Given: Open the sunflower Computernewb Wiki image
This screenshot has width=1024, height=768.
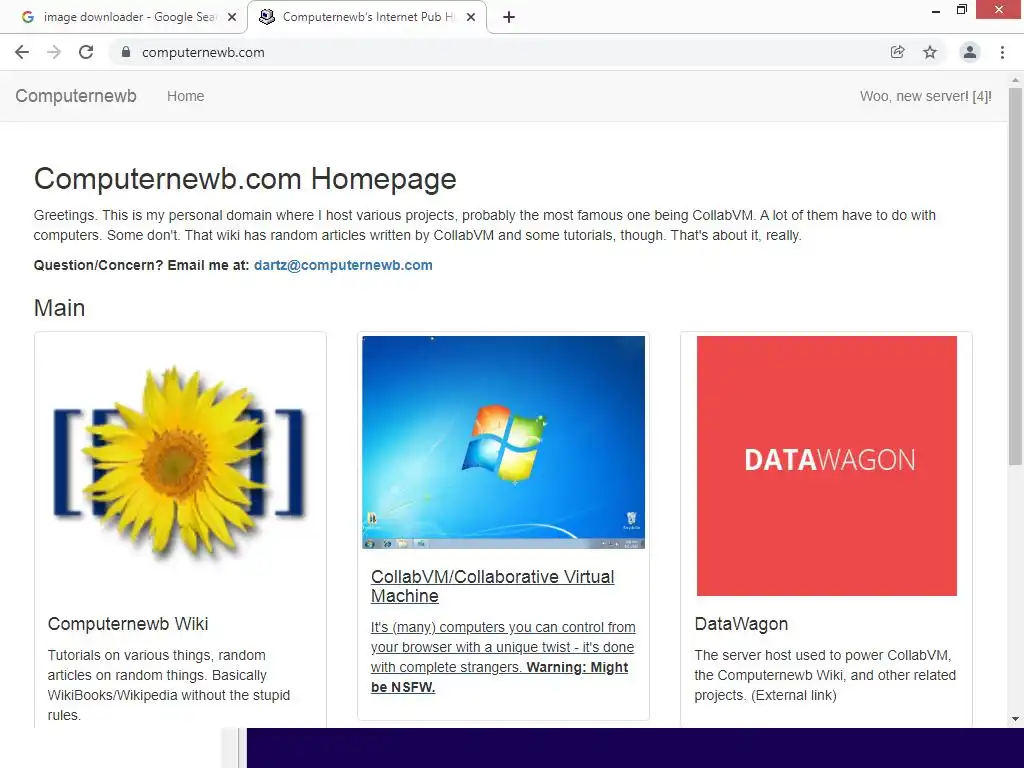Looking at the screenshot, I should click(180, 464).
